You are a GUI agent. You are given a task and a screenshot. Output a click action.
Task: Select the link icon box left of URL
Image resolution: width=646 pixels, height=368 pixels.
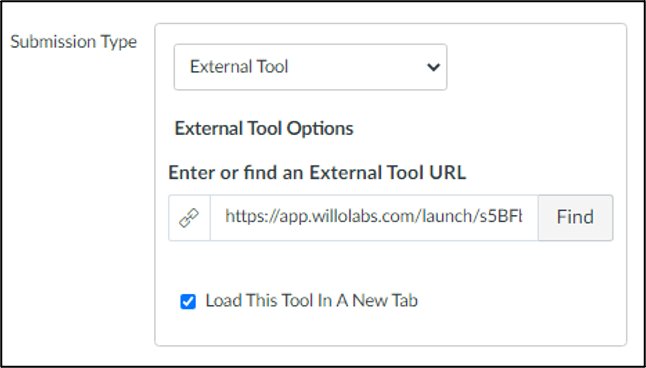coord(189,218)
